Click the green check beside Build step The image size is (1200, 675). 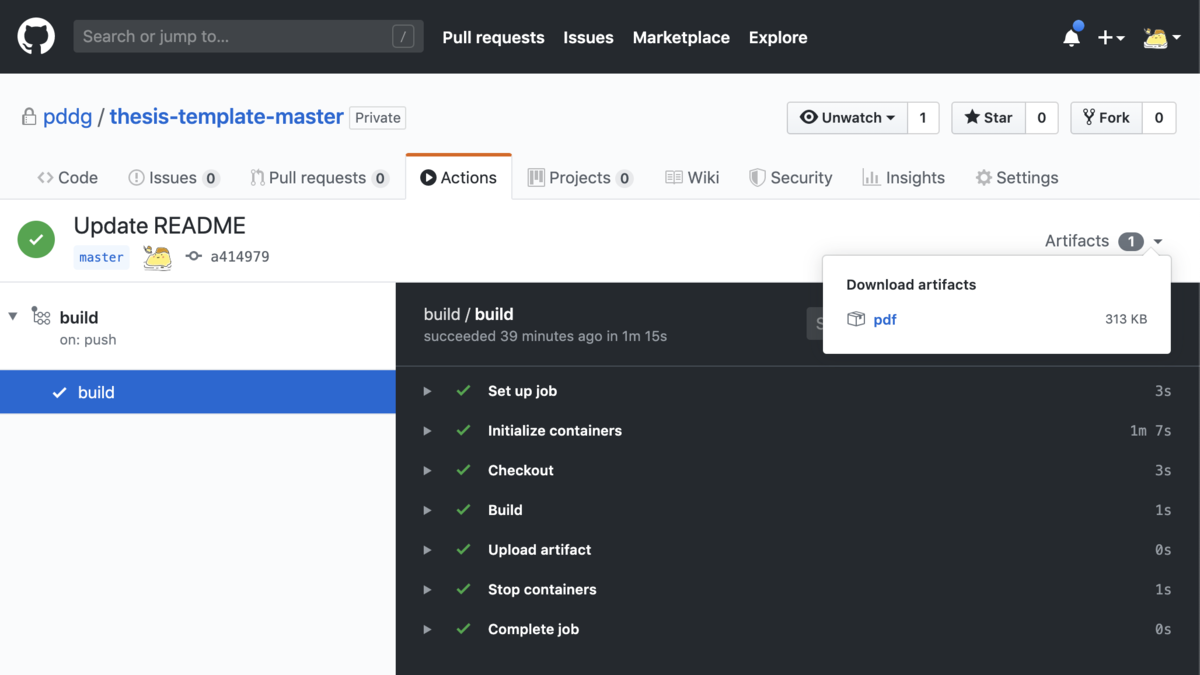pyautogui.click(x=463, y=510)
